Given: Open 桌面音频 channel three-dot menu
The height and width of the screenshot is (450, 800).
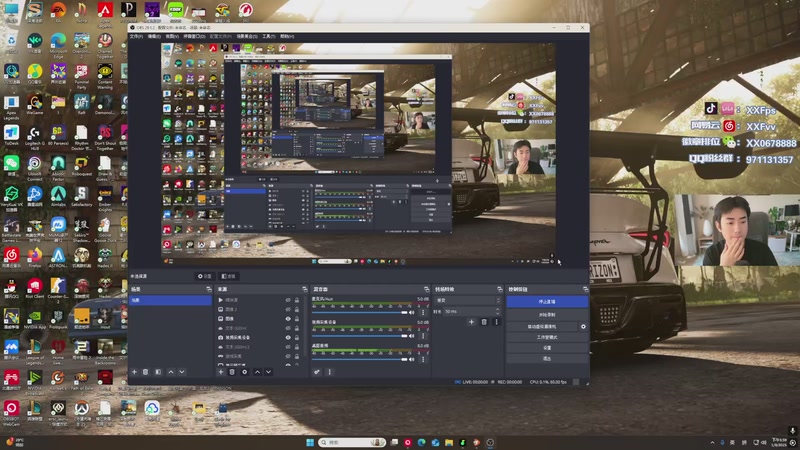Looking at the screenshot, I should pyautogui.click(x=423, y=359).
